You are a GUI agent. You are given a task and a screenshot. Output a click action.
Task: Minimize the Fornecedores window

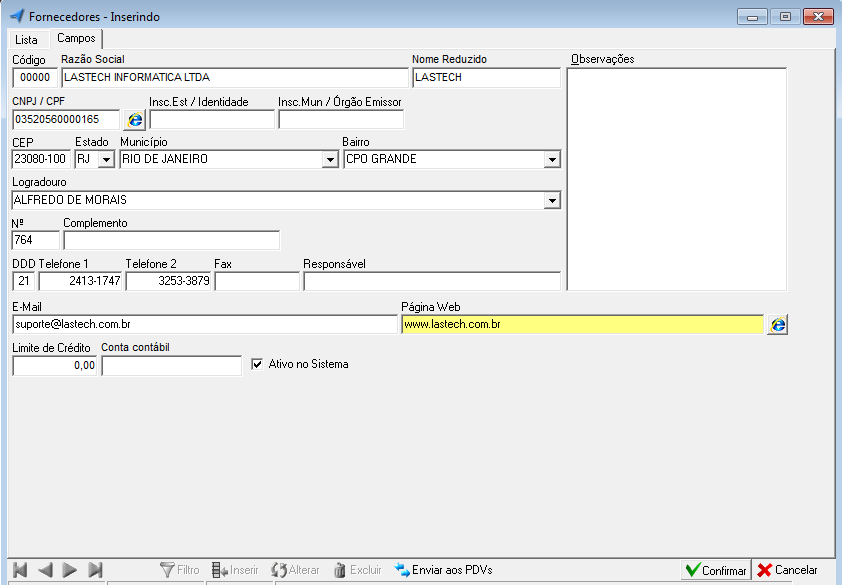click(x=752, y=17)
